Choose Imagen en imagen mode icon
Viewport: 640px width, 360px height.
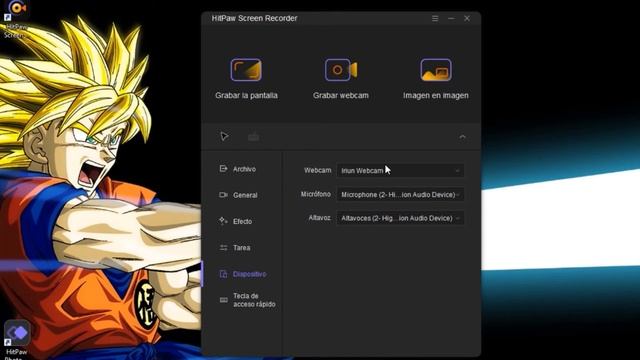tap(436, 70)
